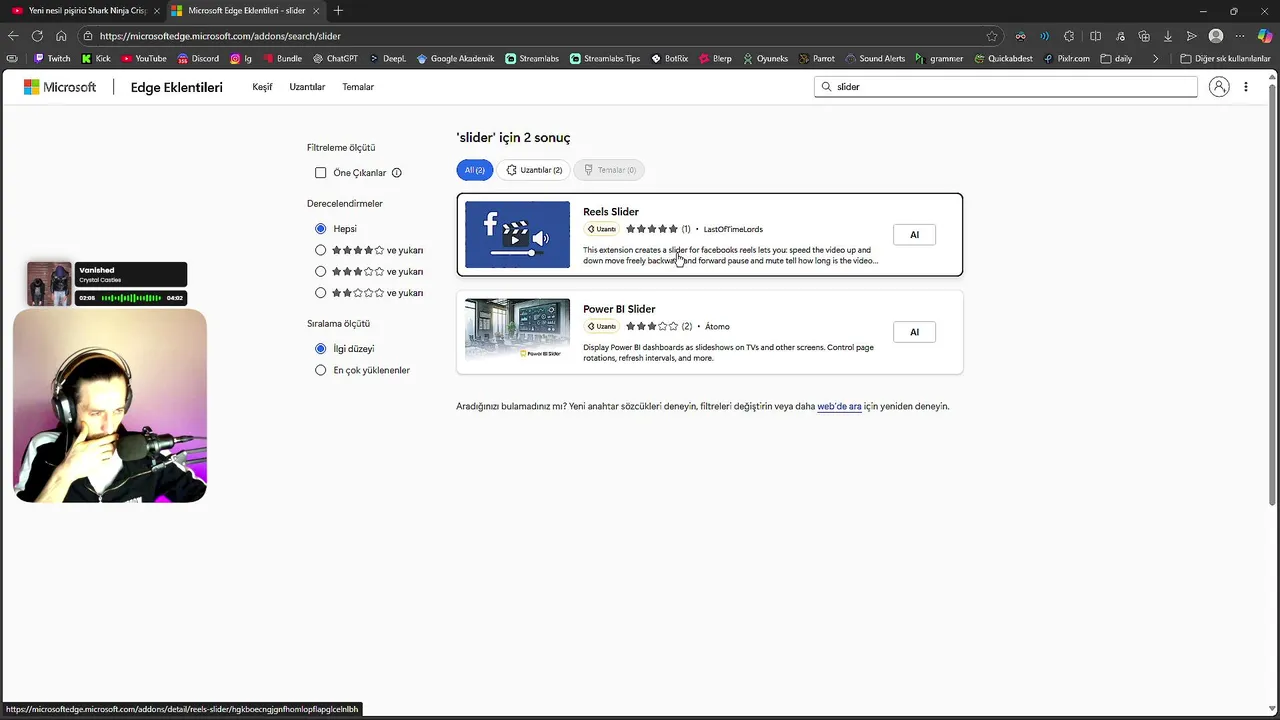1280x720 pixels.
Task: Select the Uzantılar (2) filter chip
Action: click(x=534, y=170)
